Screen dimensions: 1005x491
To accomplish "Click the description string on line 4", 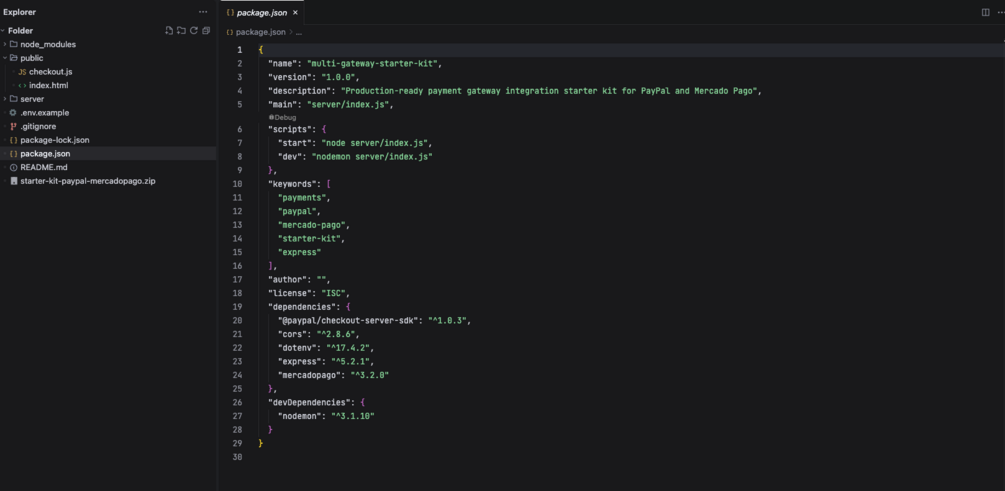I will click(x=549, y=90).
